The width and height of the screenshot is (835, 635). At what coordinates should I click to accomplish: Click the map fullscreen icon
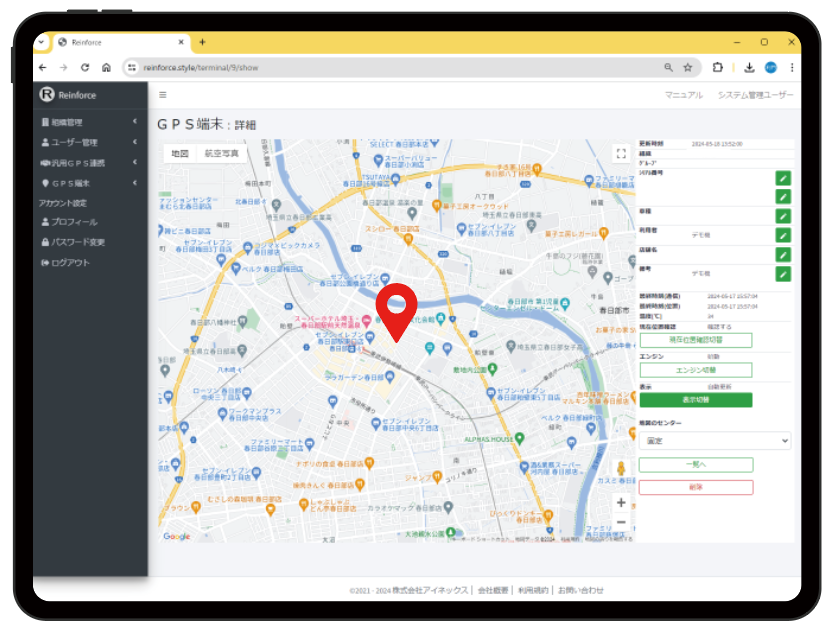(620, 154)
